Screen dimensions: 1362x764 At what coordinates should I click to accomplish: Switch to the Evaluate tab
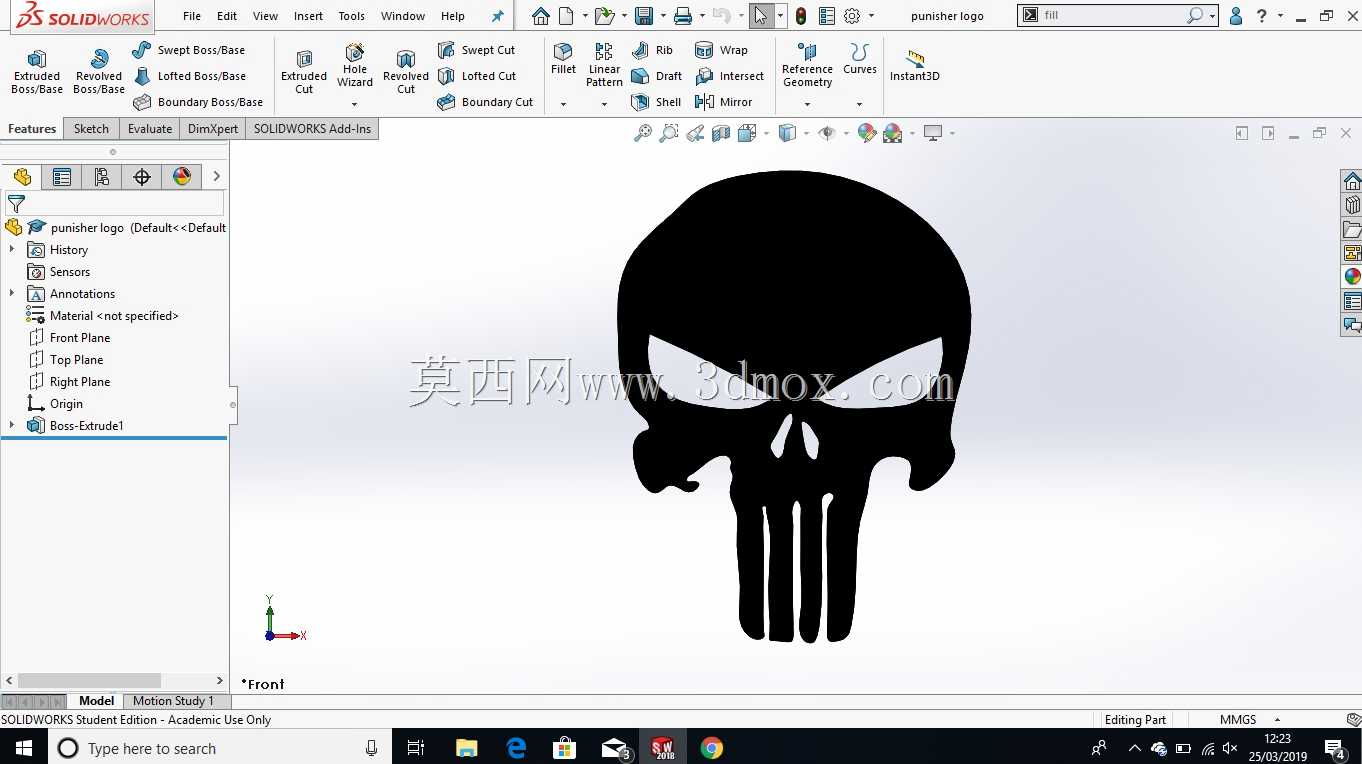tap(150, 128)
